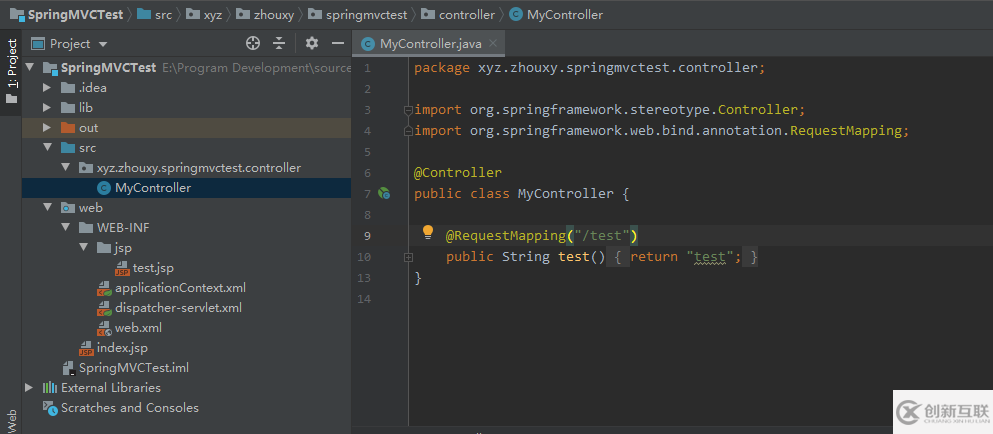Click RequestMapping in the import on line 4
Image resolution: width=993 pixels, height=434 pixels.
tap(845, 131)
